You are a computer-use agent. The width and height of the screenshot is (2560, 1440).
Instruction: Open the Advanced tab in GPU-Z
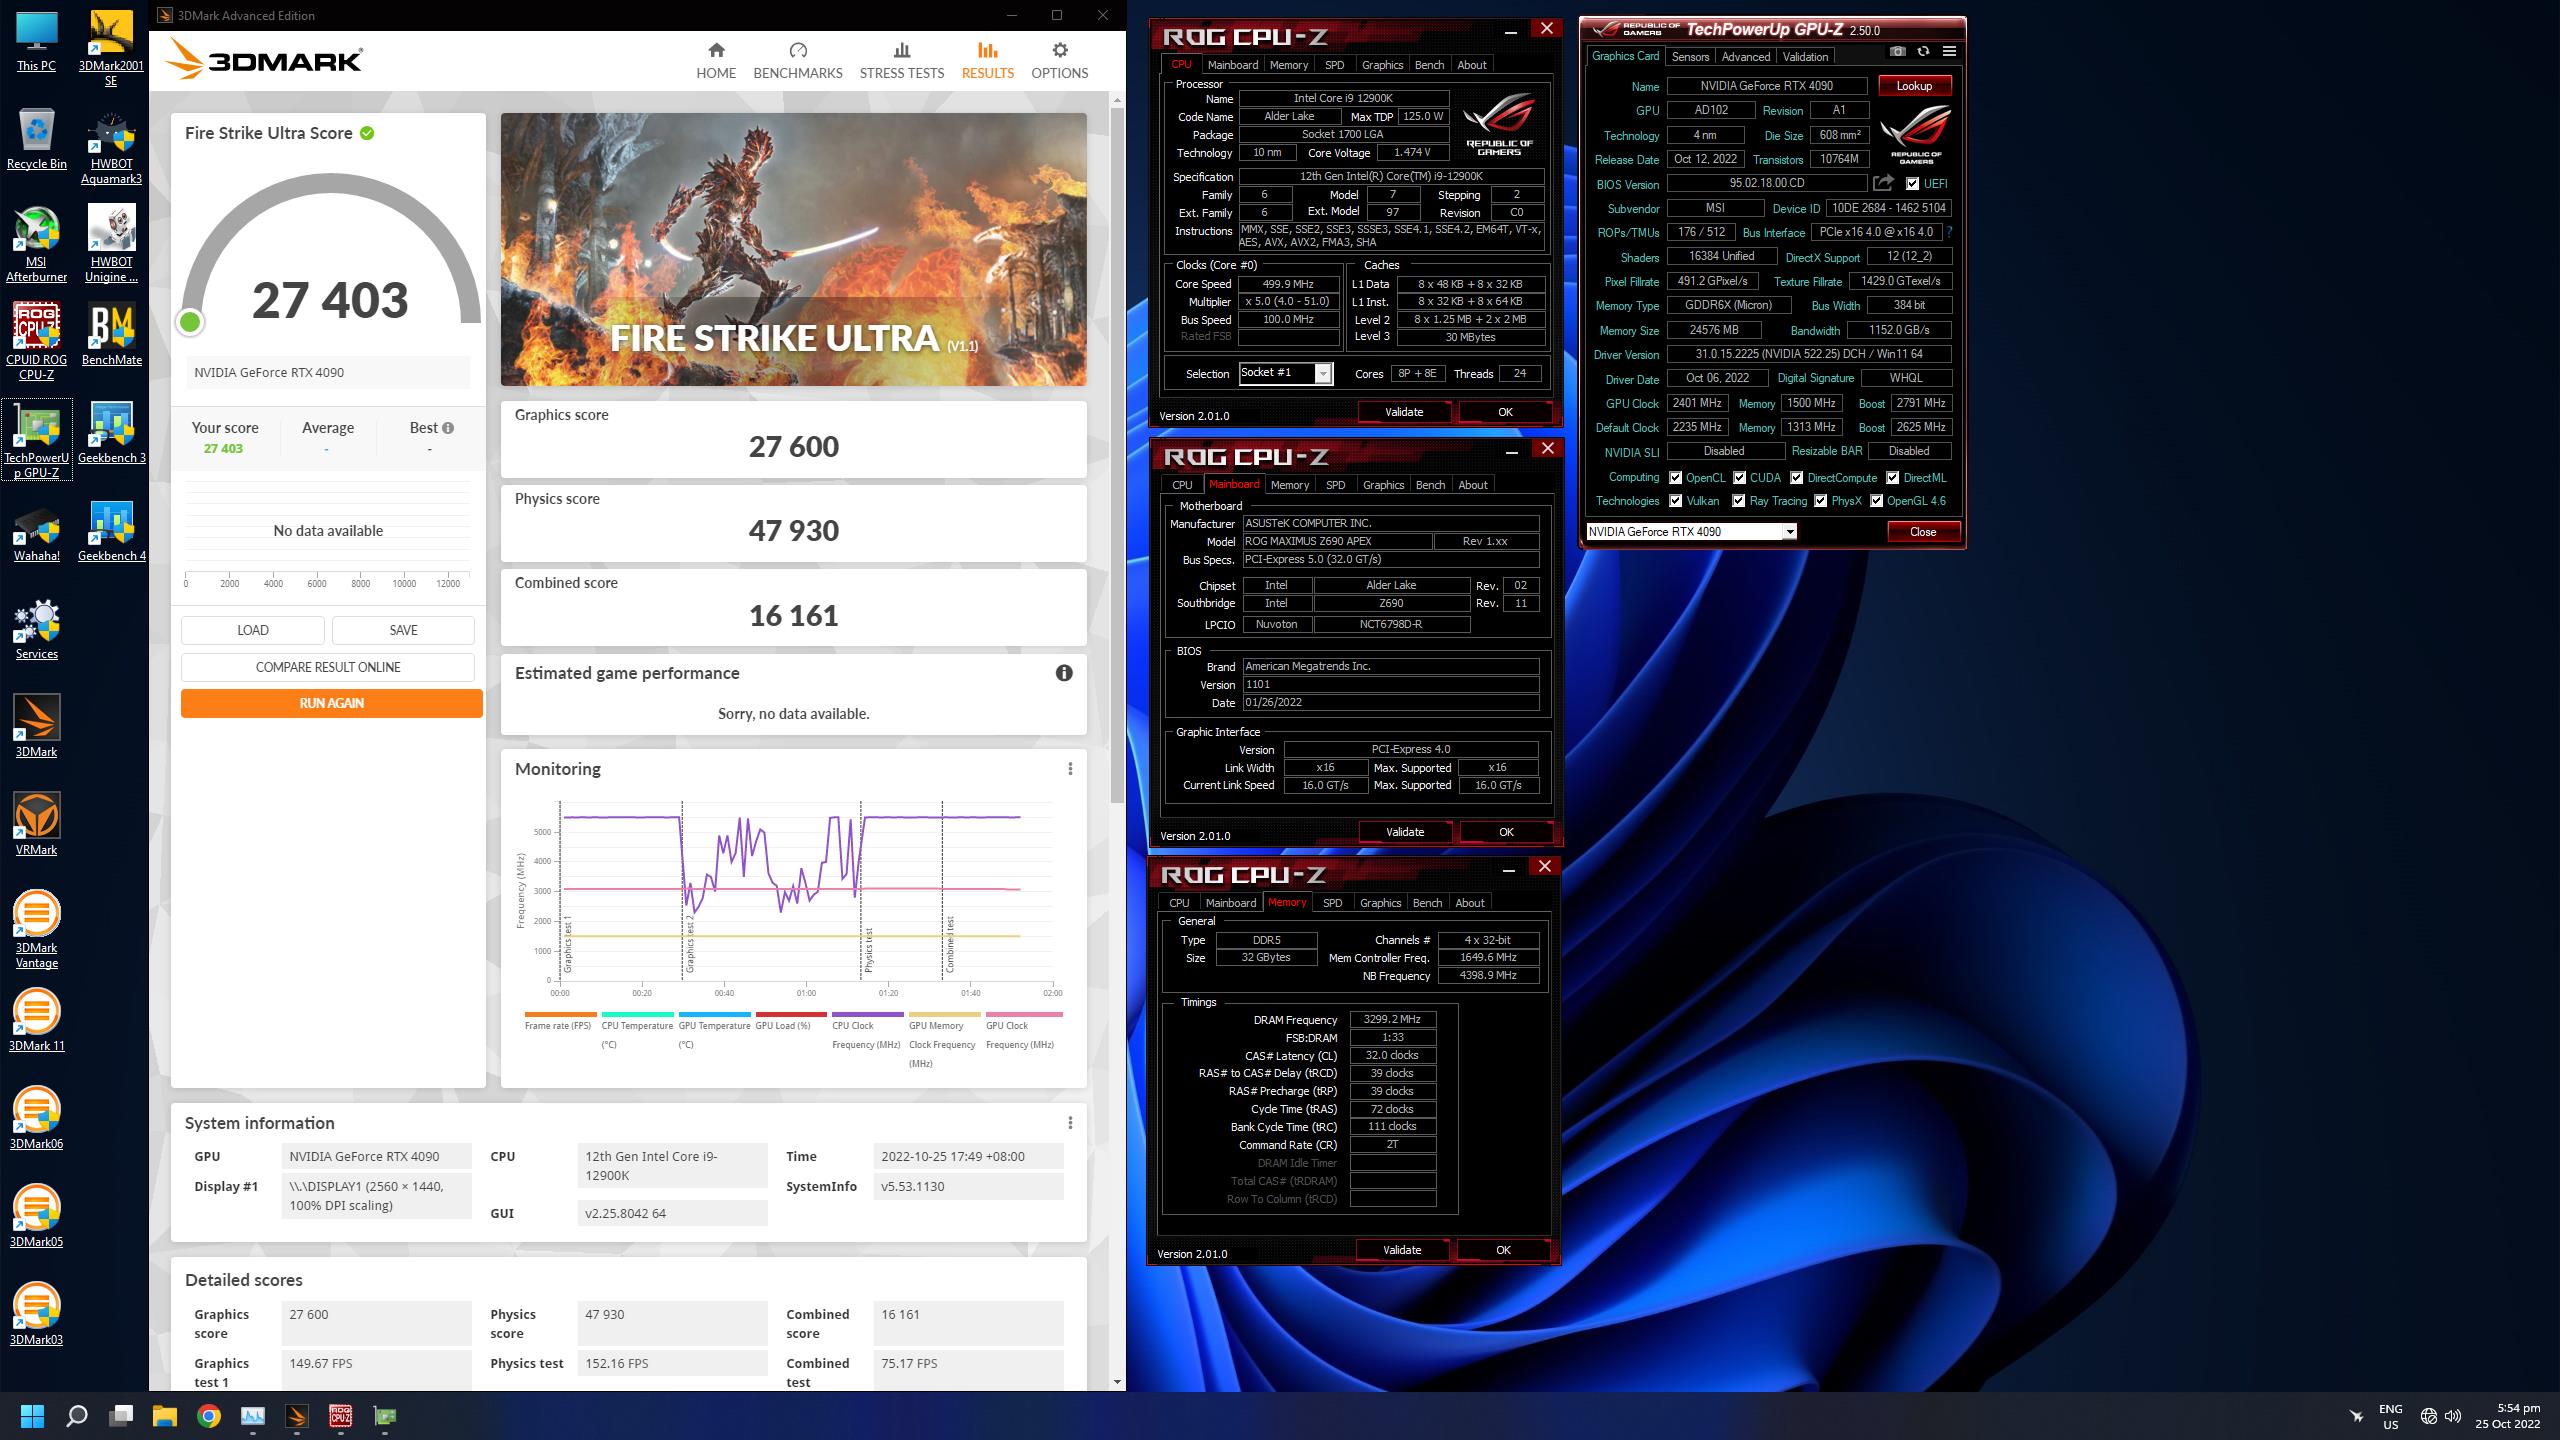[x=1746, y=57]
